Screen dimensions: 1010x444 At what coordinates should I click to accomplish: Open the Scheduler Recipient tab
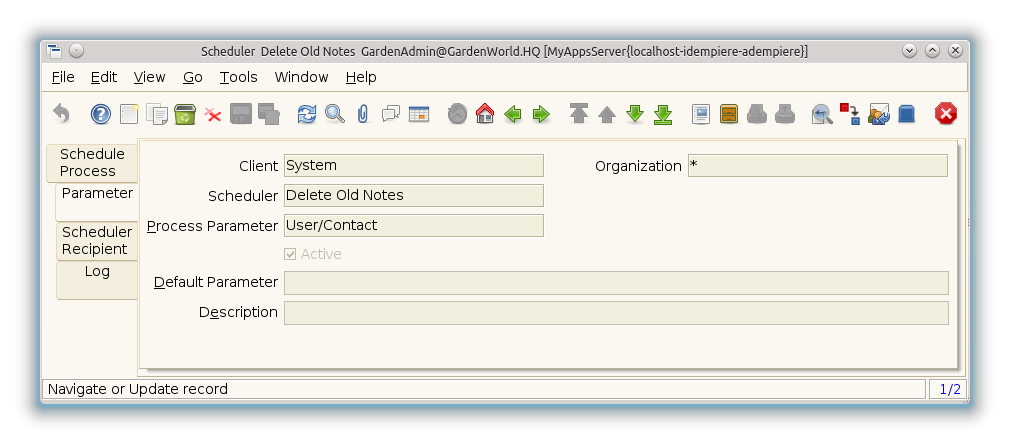pos(96,240)
